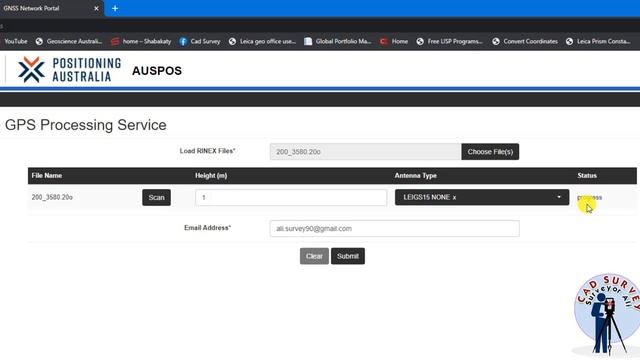This screenshot has width=640, height=360.
Task: Click the File Name column header
Action: [x=47, y=176]
